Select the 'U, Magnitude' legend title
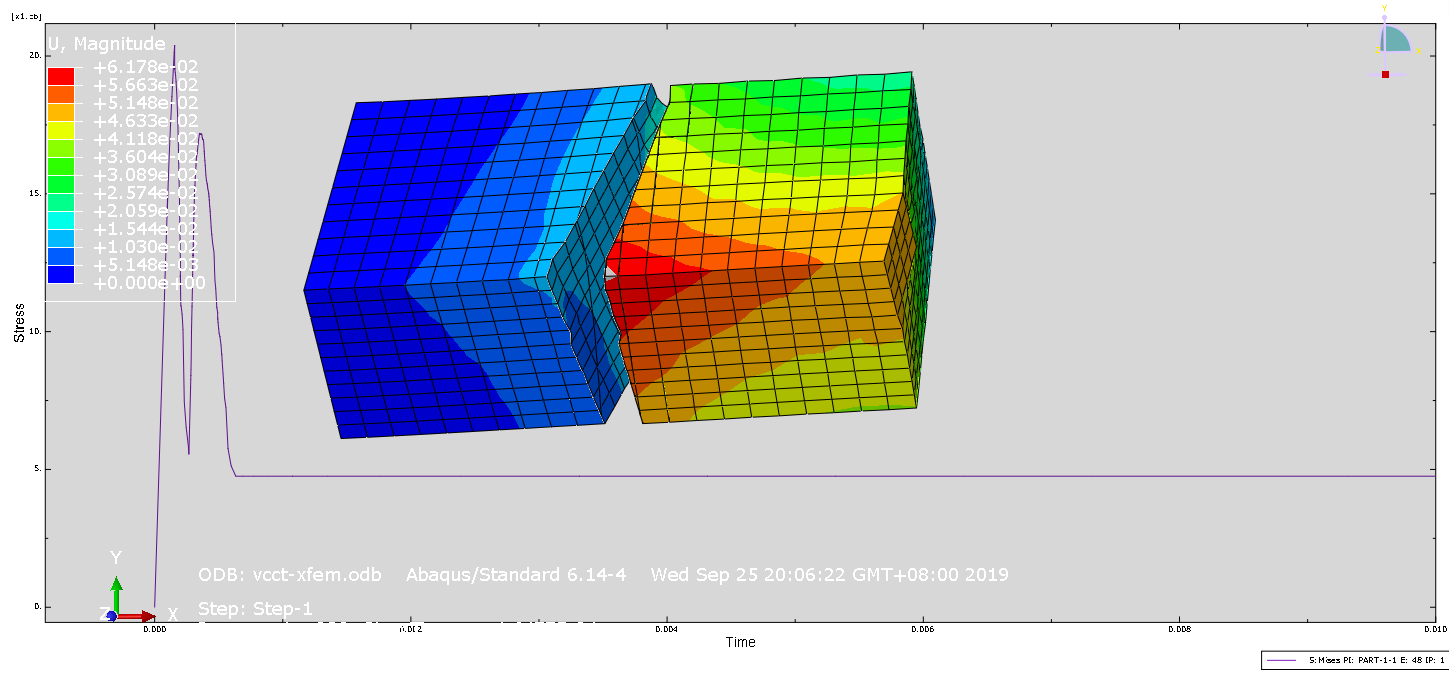This screenshot has height=678, width=1449. pos(107,44)
